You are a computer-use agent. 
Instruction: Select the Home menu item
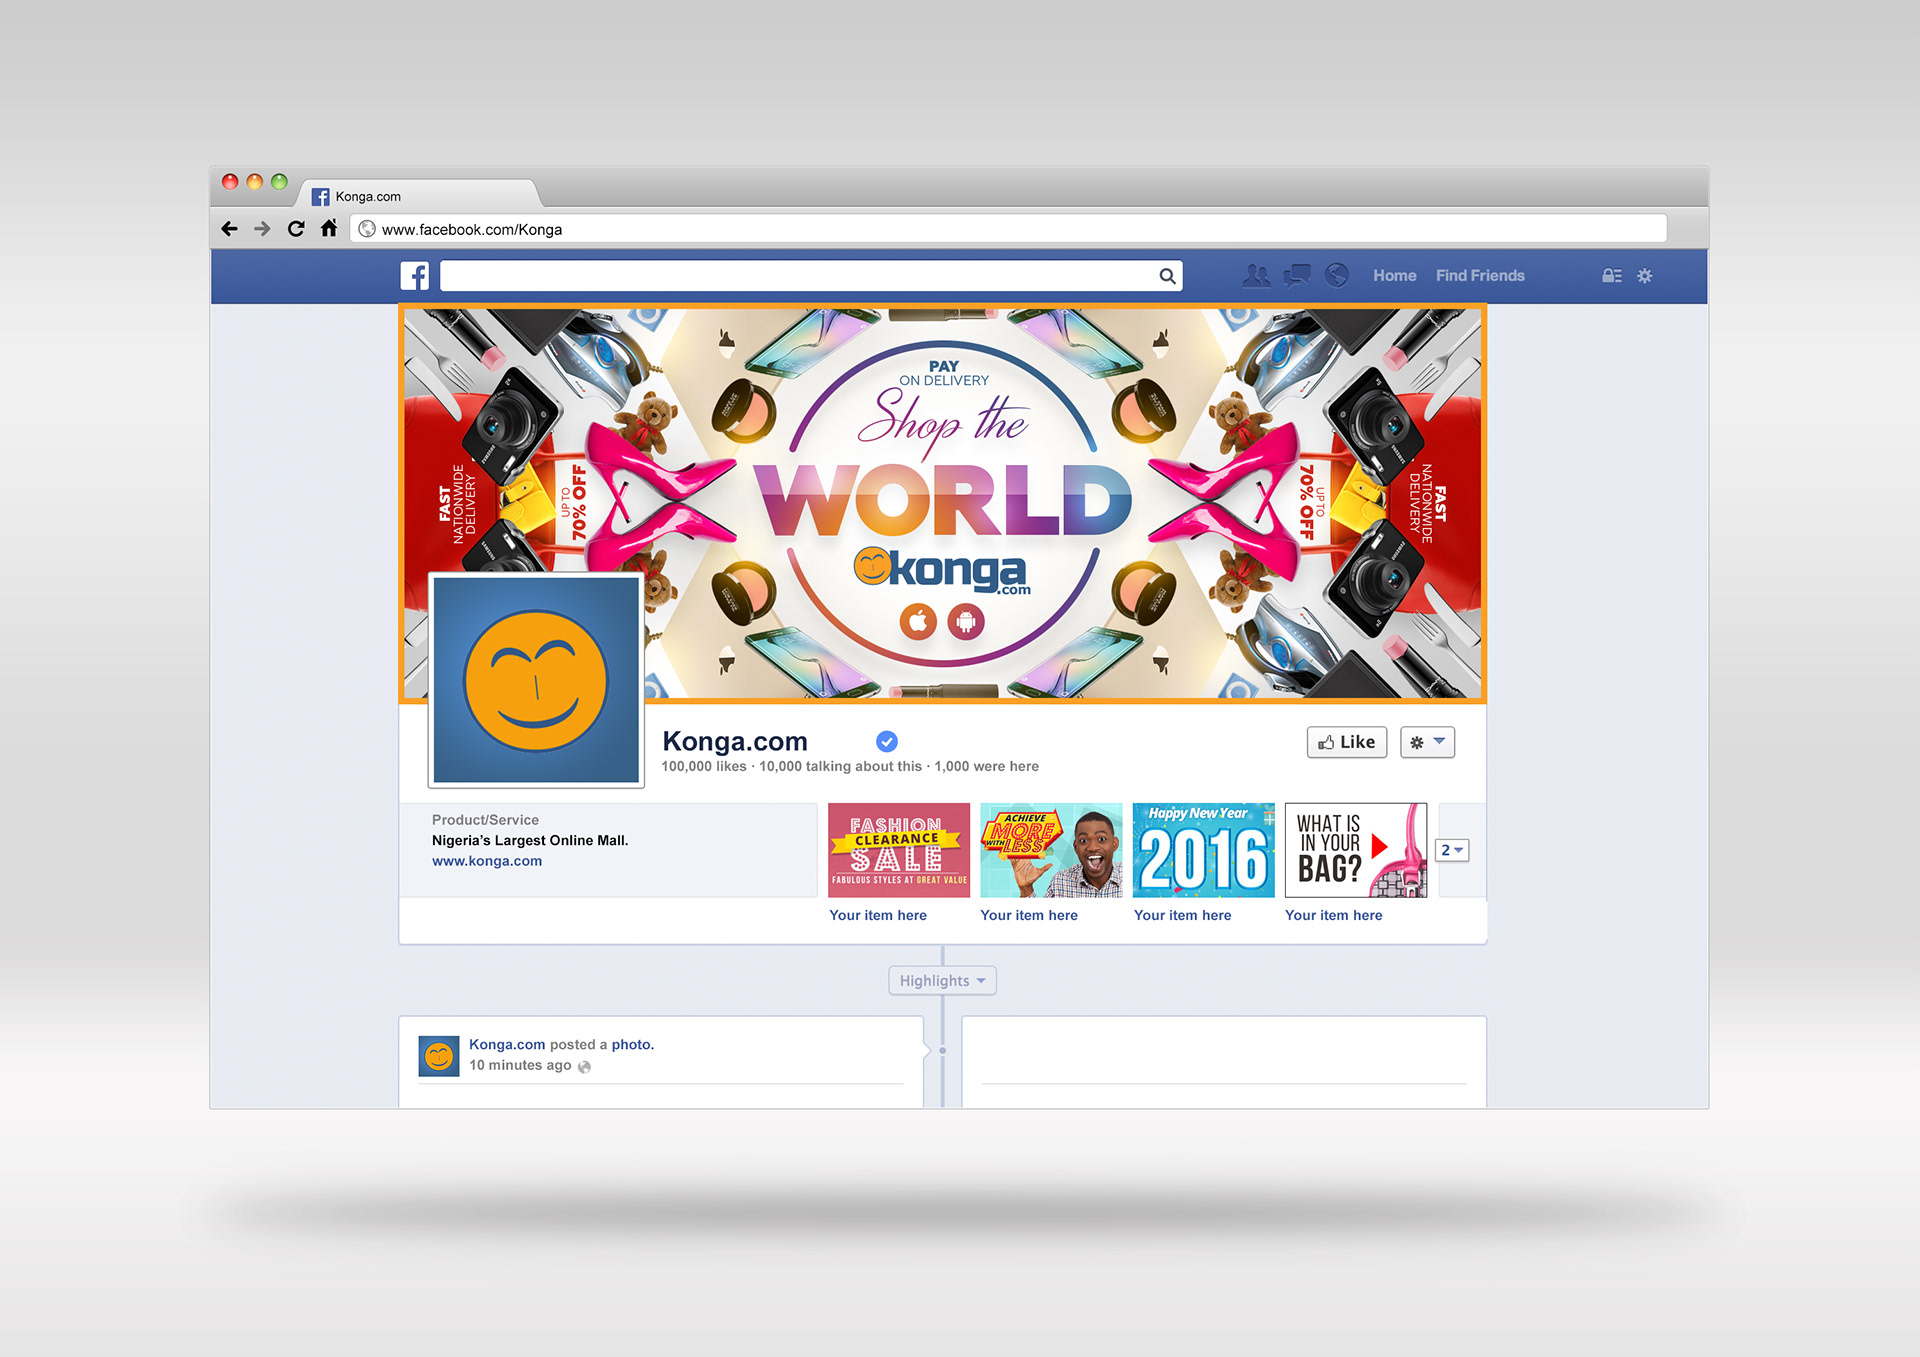1394,276
